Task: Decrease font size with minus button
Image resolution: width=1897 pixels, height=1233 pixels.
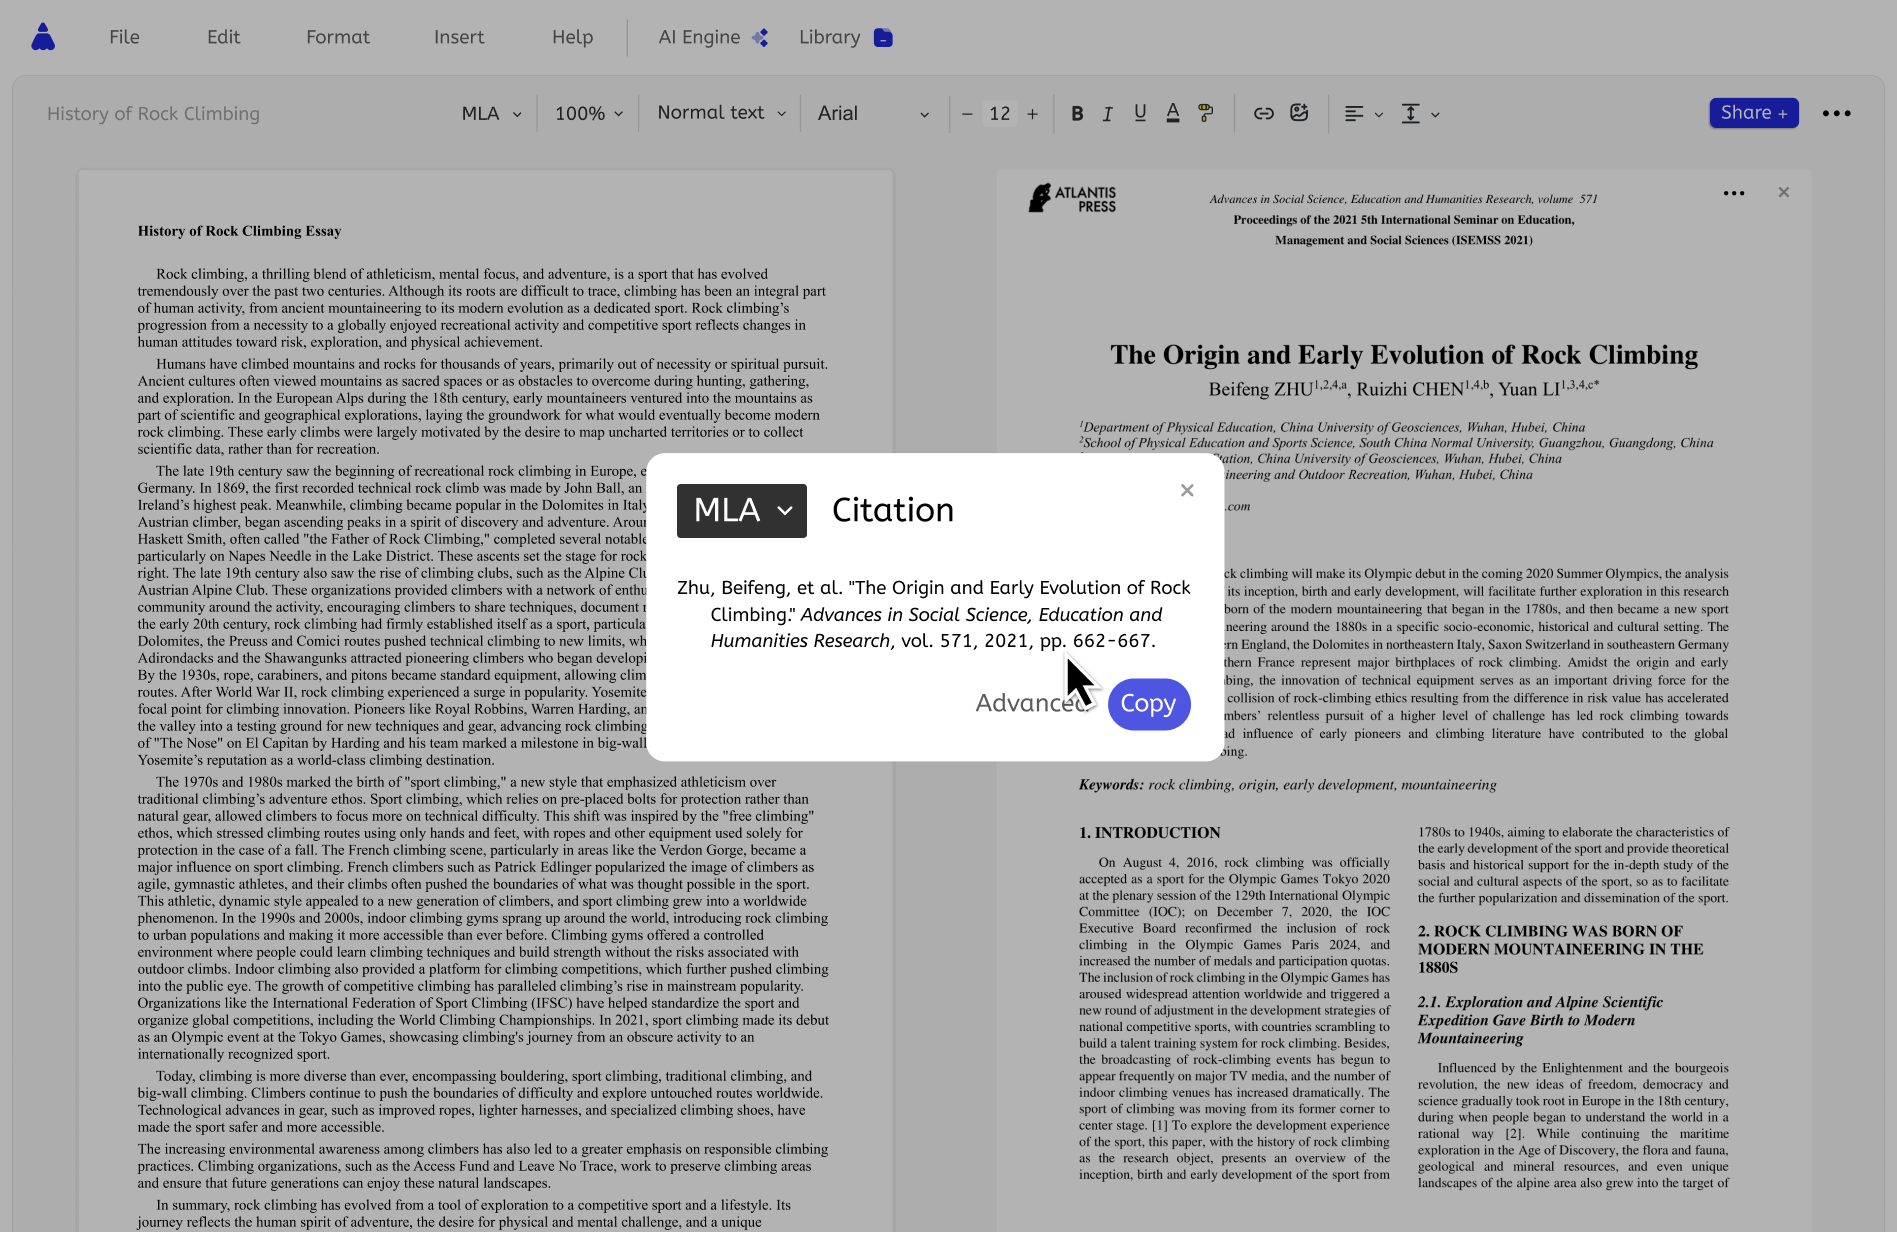Action: [967, 114]
